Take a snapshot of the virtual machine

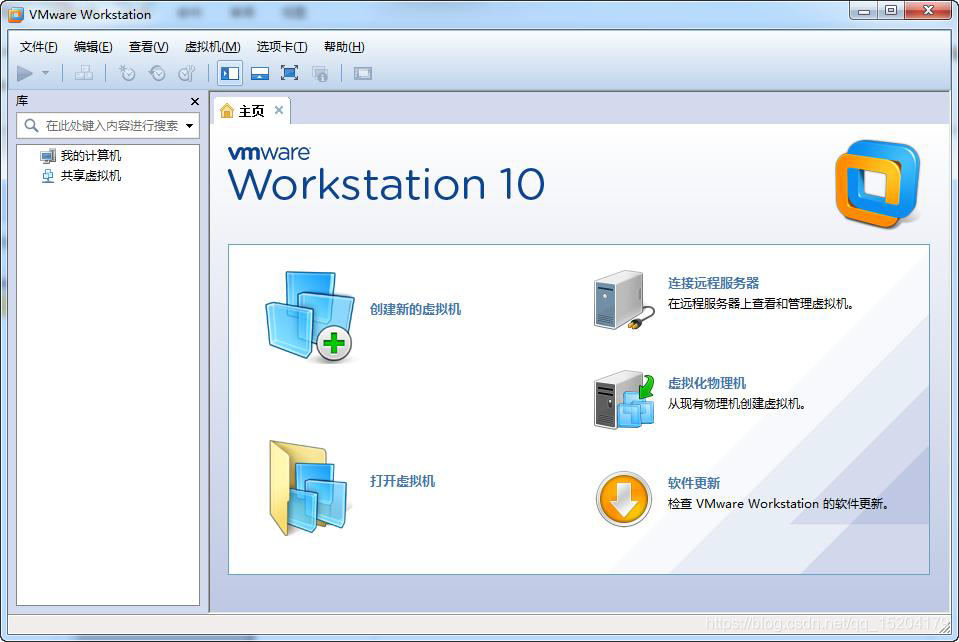pos(127,73)
